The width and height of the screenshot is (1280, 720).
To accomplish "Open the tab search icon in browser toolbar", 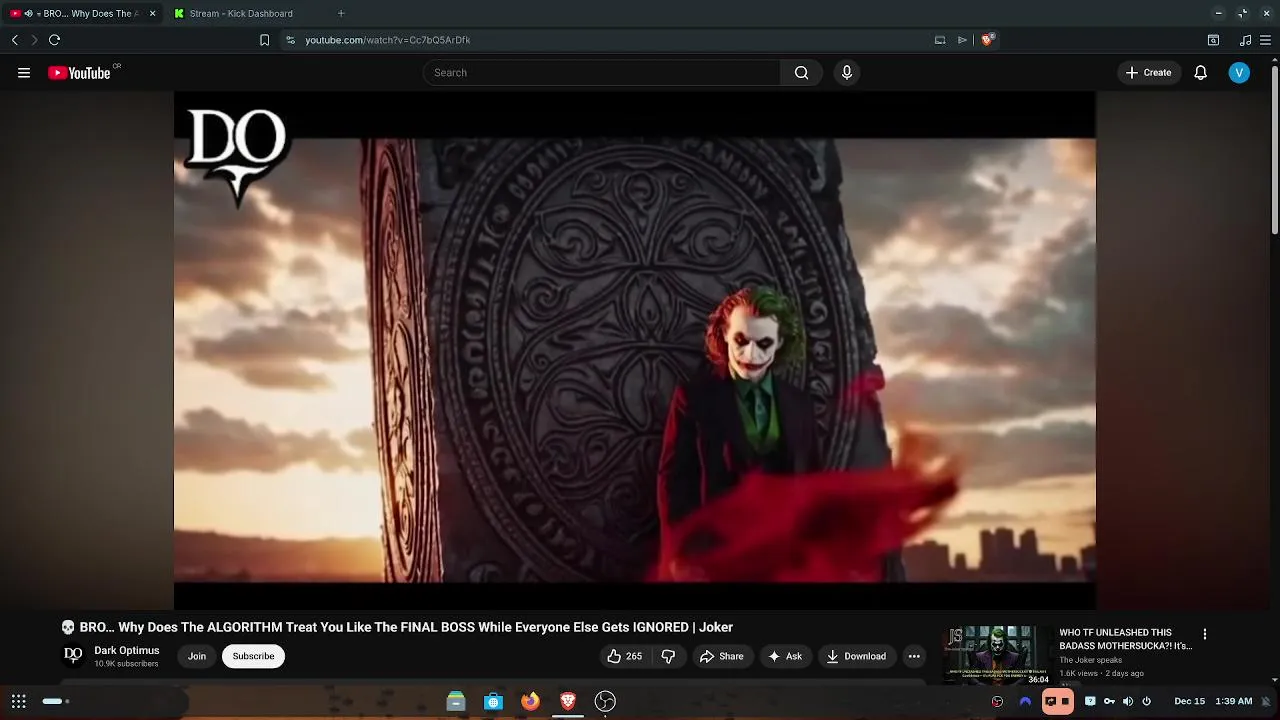I will 1213,40.
